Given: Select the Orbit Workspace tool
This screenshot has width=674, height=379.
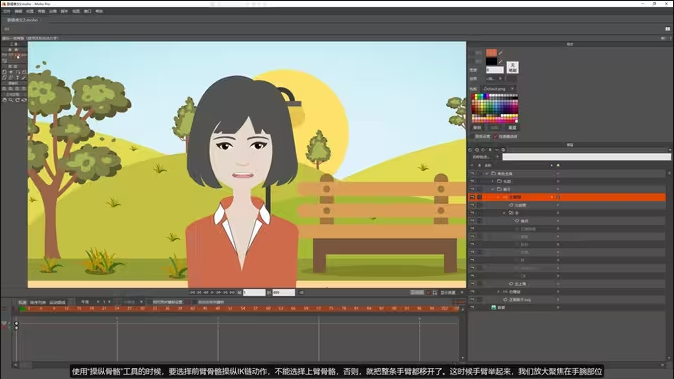Looking at the screenshot, I should [x=24, y=100].
